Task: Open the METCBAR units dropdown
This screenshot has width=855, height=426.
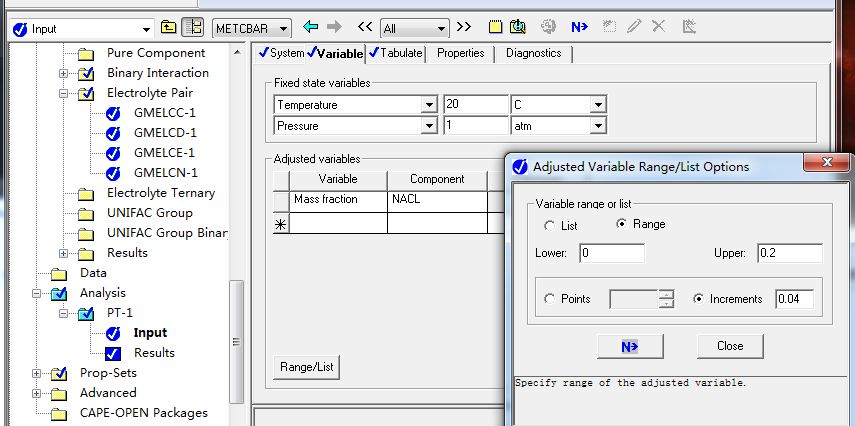Action: (284, 29)
